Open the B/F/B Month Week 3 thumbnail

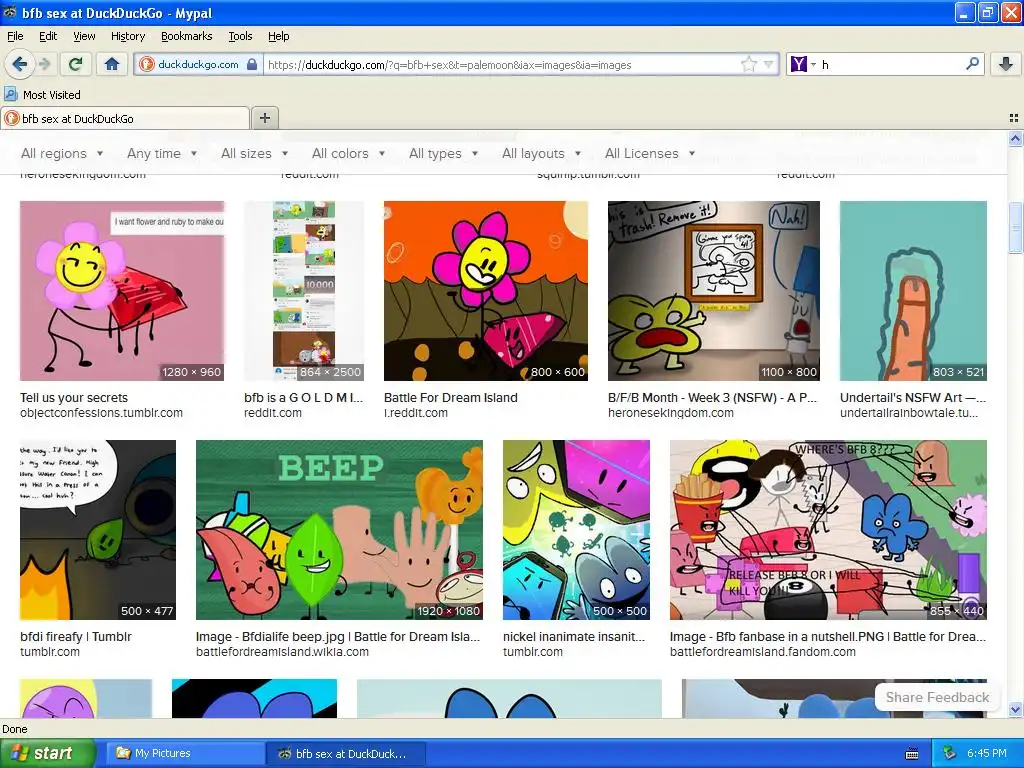pos(714,291)
